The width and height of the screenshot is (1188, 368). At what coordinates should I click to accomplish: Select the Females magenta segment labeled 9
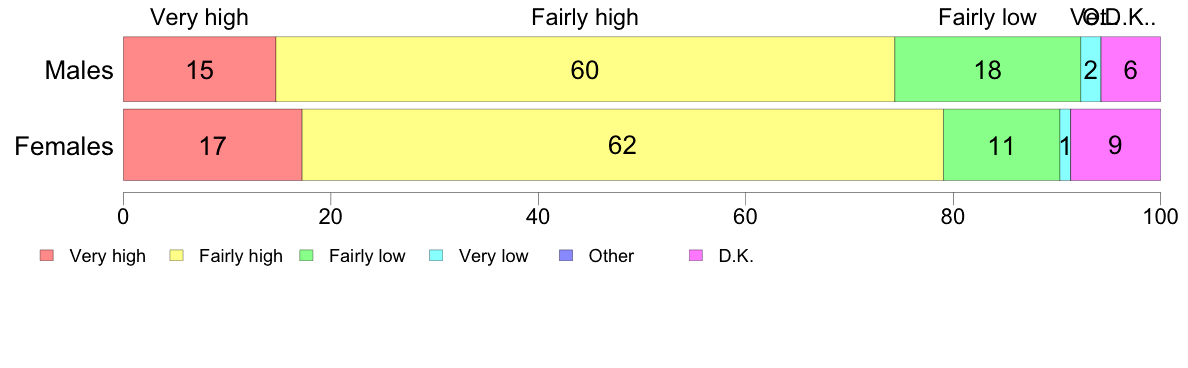1115,145
